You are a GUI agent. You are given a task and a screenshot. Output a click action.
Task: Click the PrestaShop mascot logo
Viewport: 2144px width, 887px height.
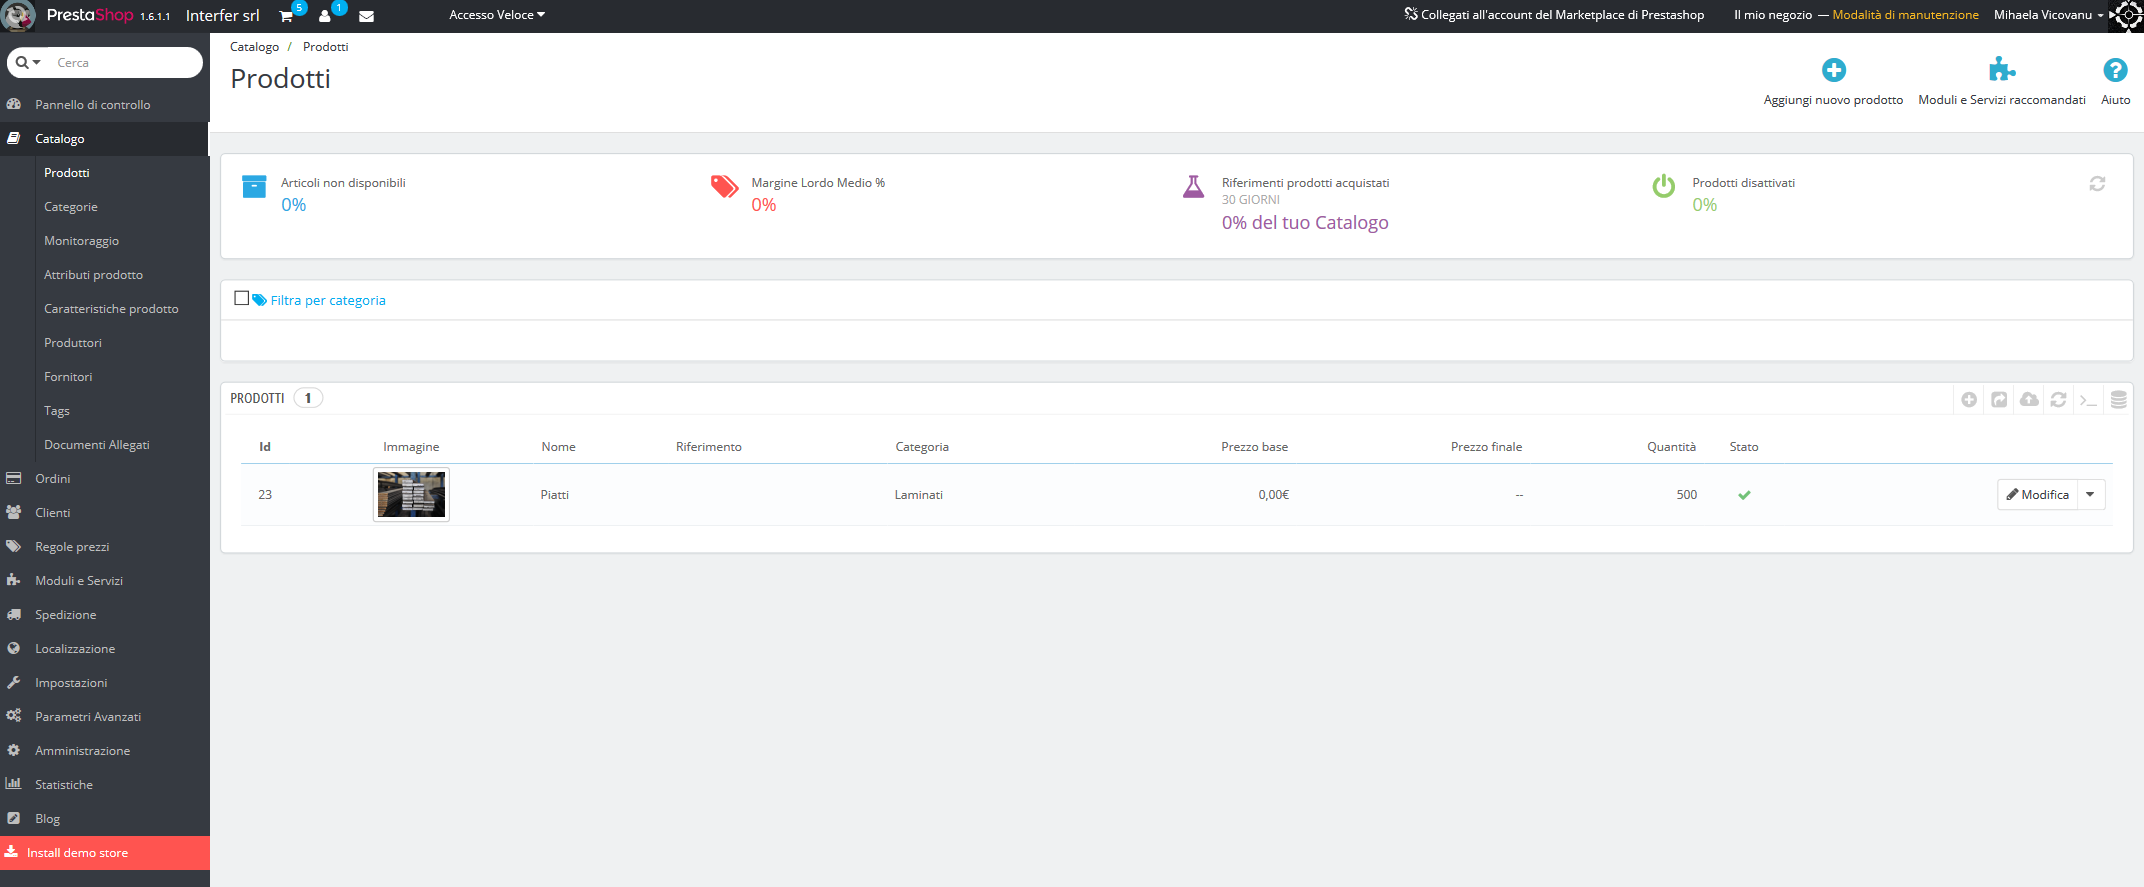(19, 16)
